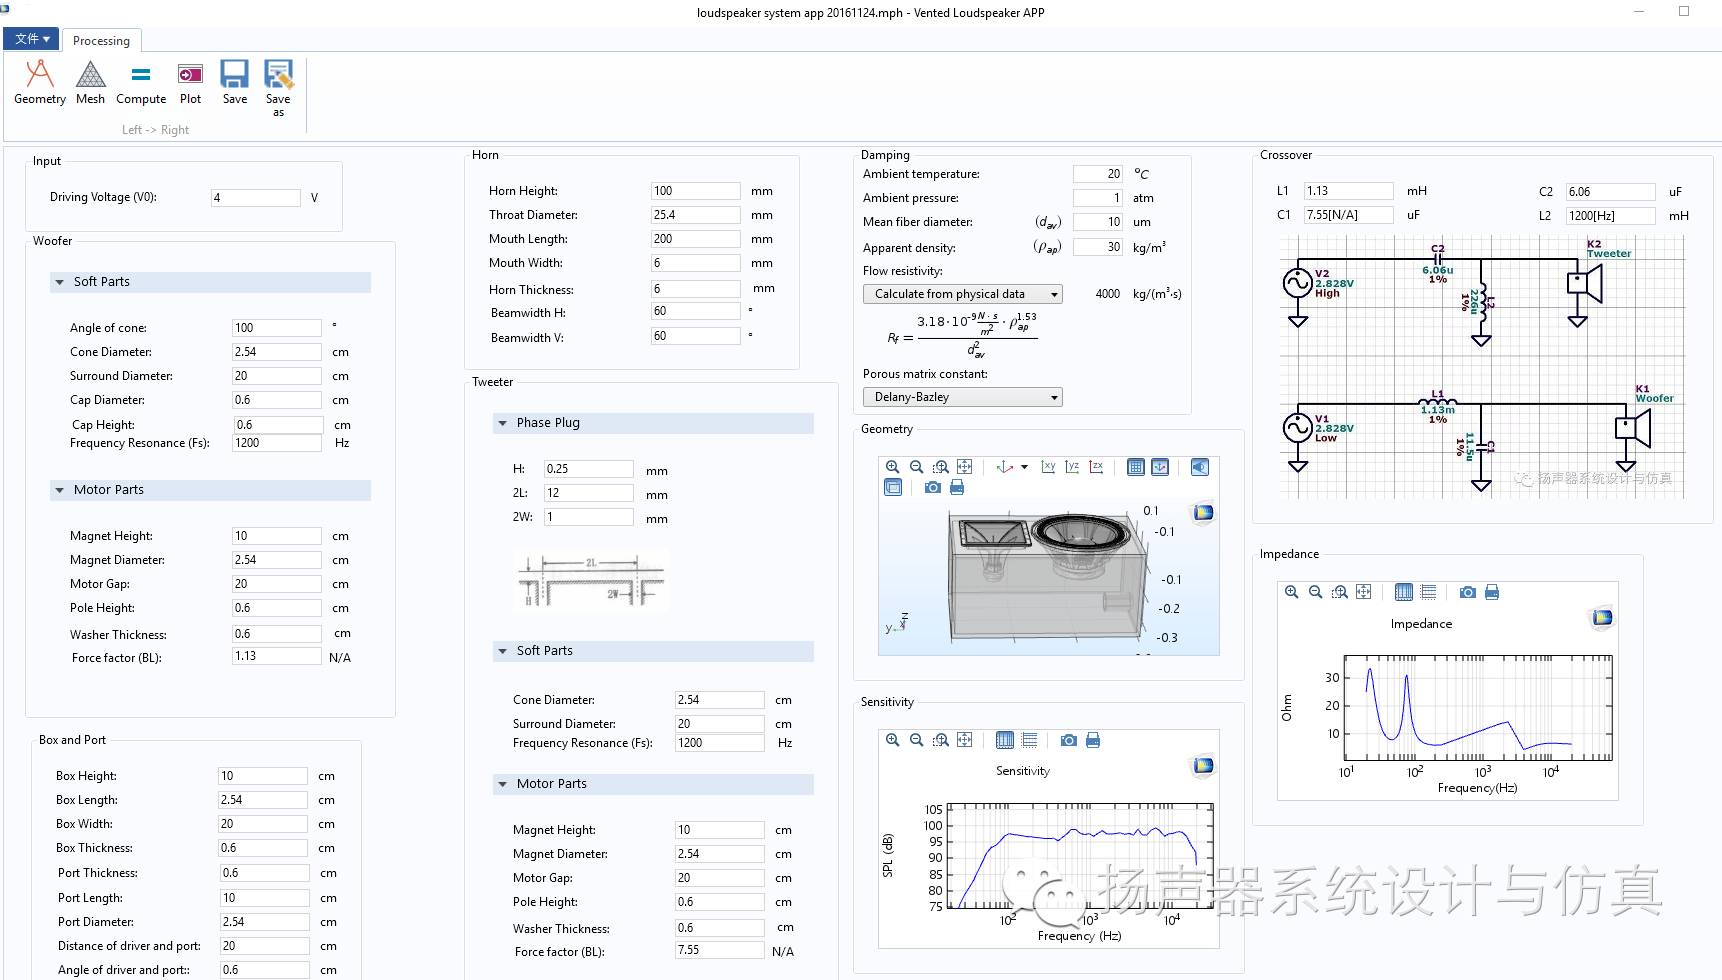Open the Flow resistivity calculation dropdown
Screen dimensions: 1722x980
pos(962,294)
